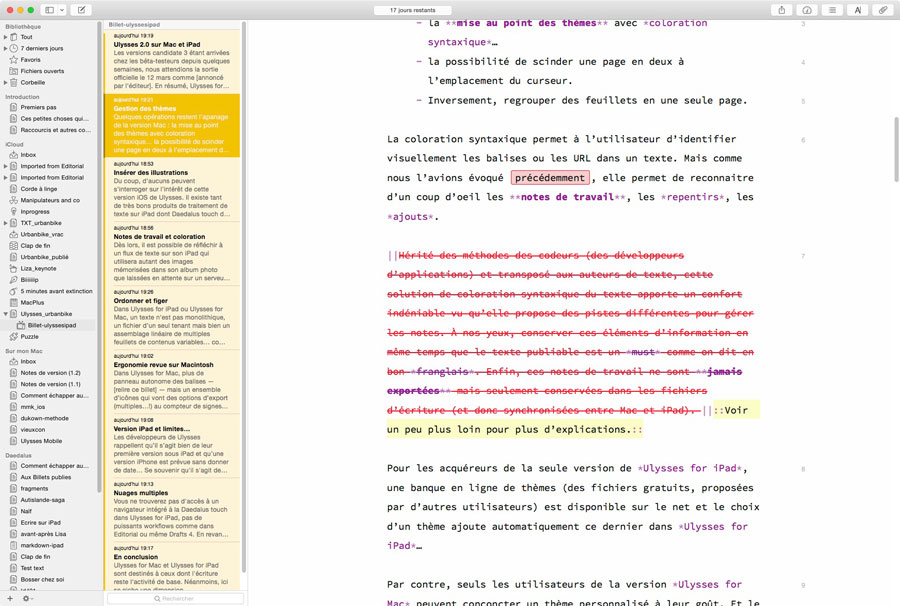Toggle the library sidebar view button
Image resolution: width=900 pixels, height=606 pixels.
coord(49,10)
